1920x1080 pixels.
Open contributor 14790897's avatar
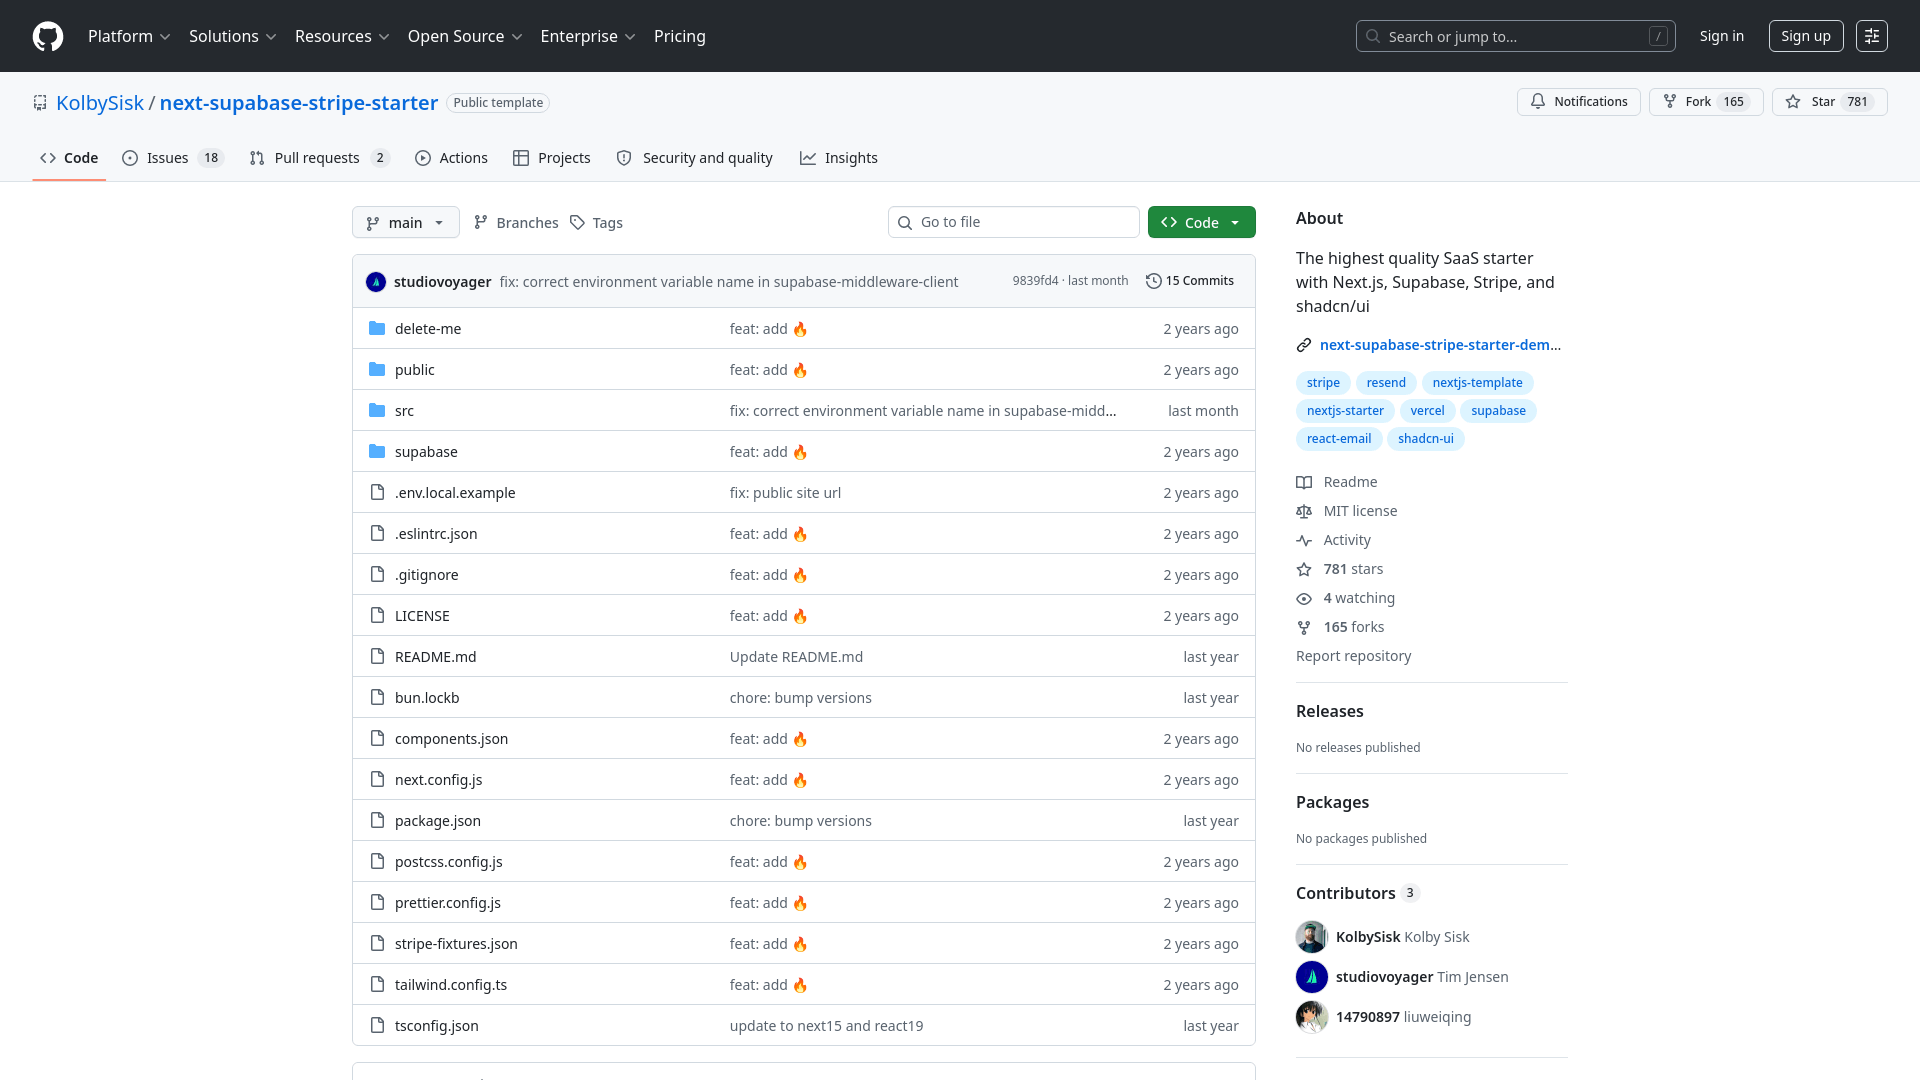pyautogui.click(x=1312, y=1017)
